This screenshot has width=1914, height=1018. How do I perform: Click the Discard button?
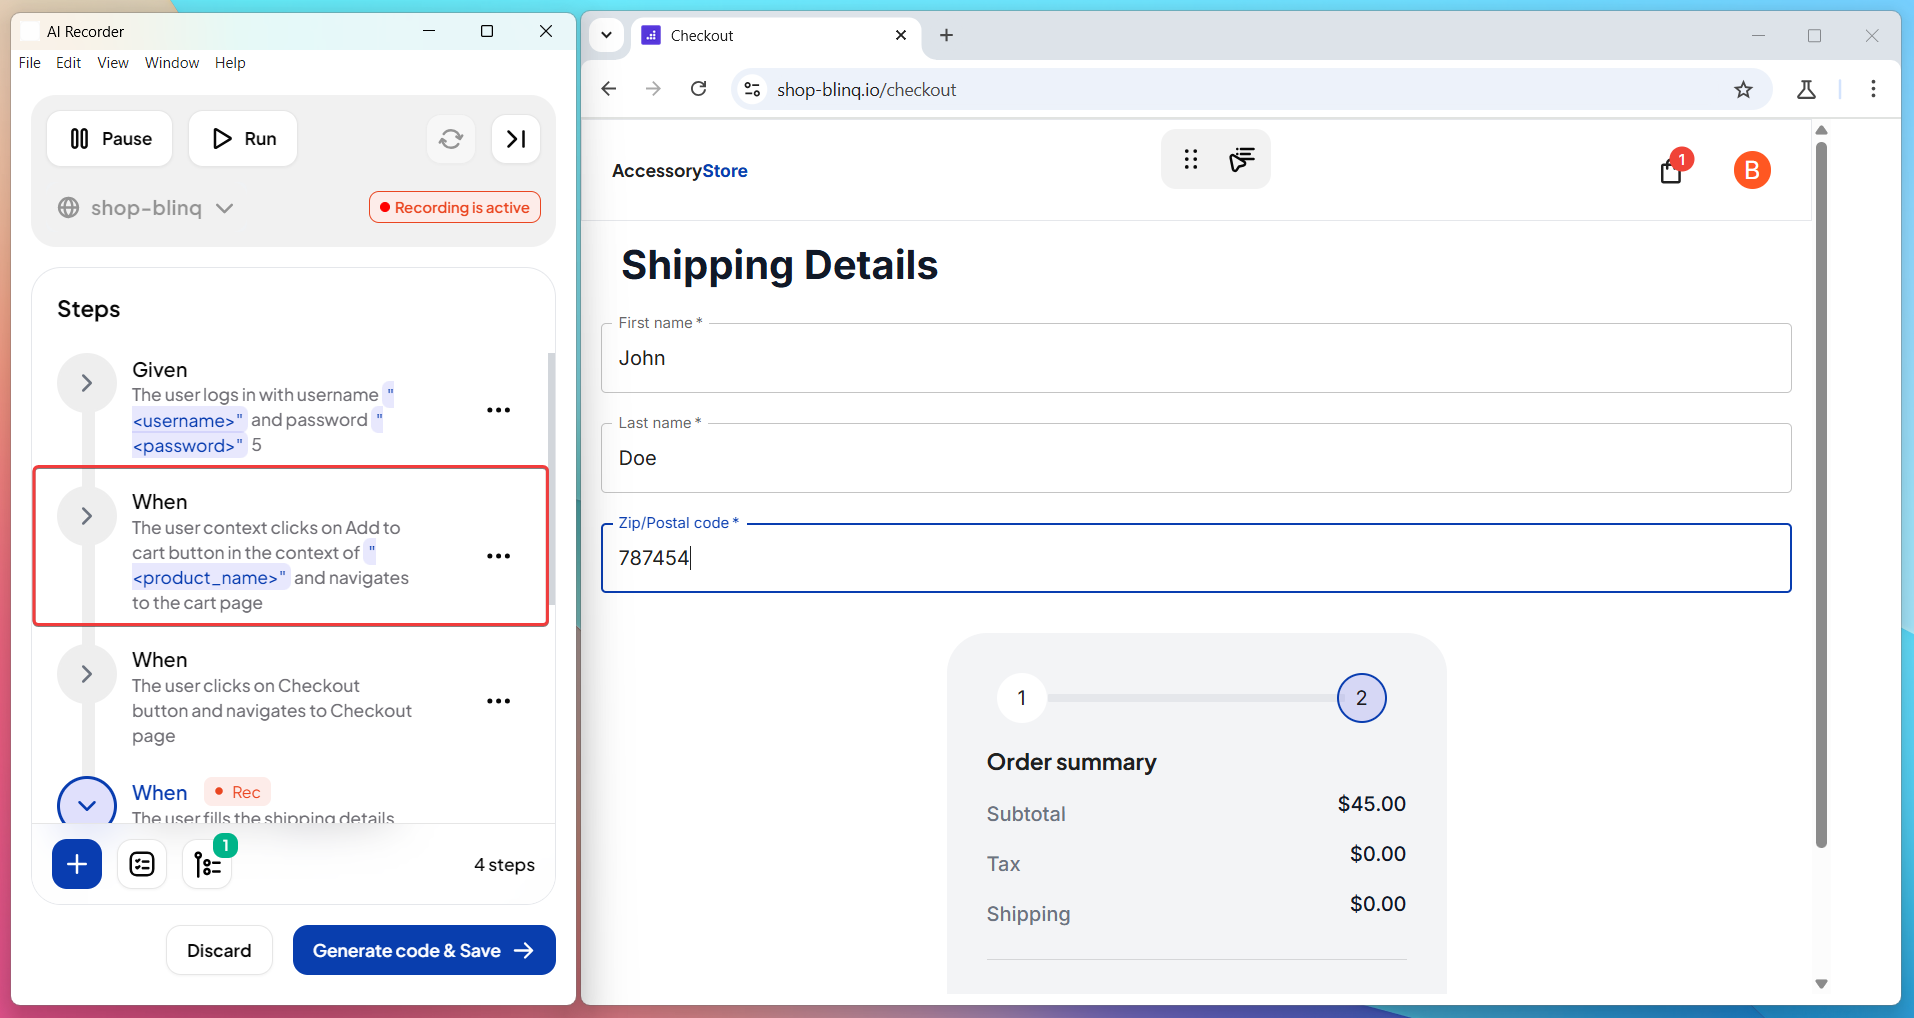point(219,950)
